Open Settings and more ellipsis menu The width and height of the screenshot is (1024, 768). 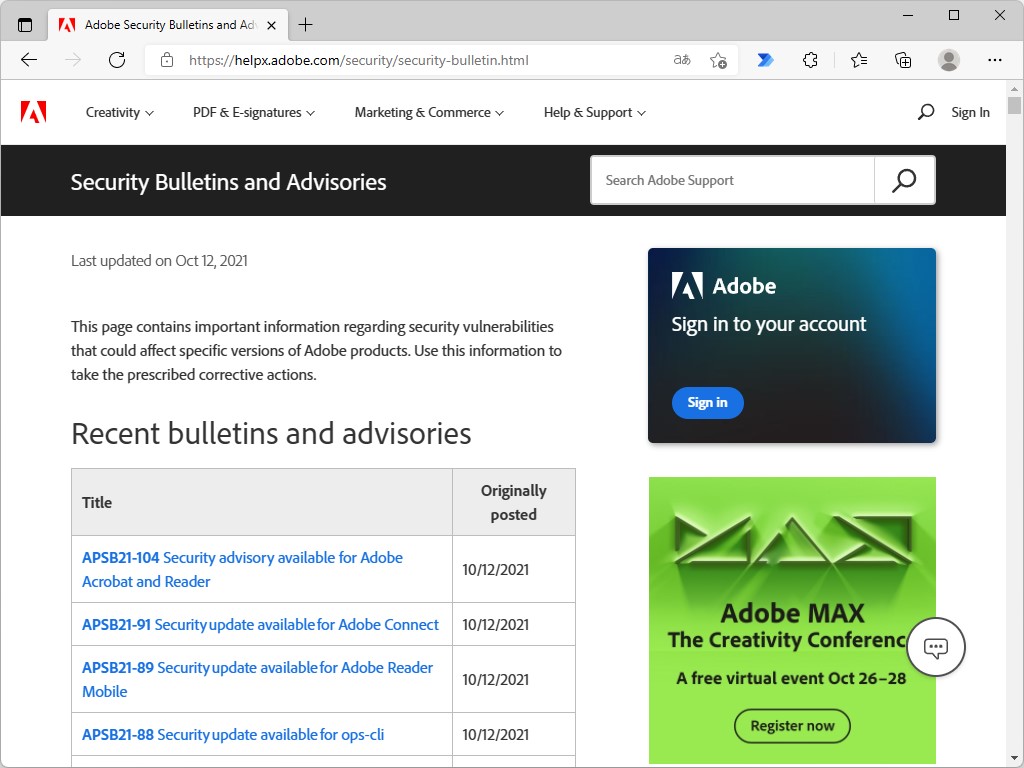click(x=995, y=60)
